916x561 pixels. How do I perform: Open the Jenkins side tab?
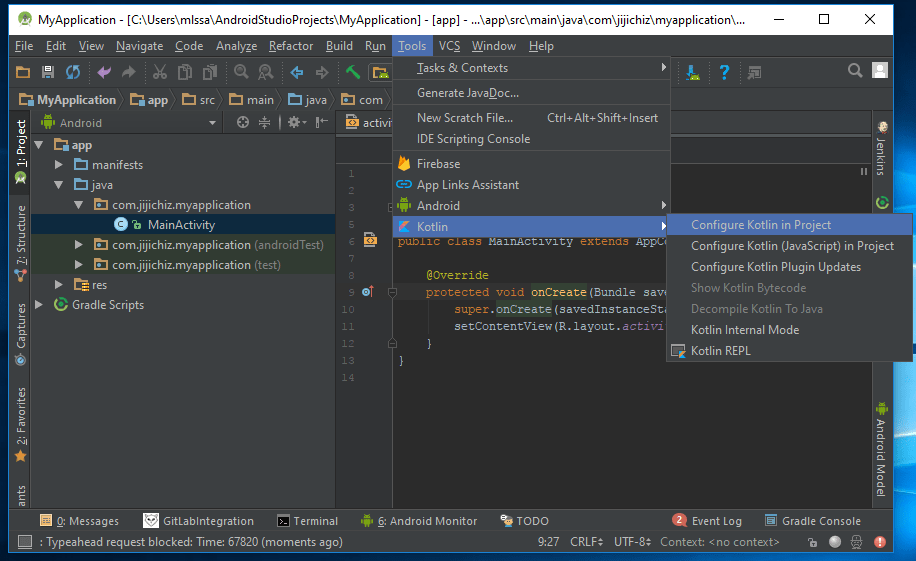coord(882,148)
